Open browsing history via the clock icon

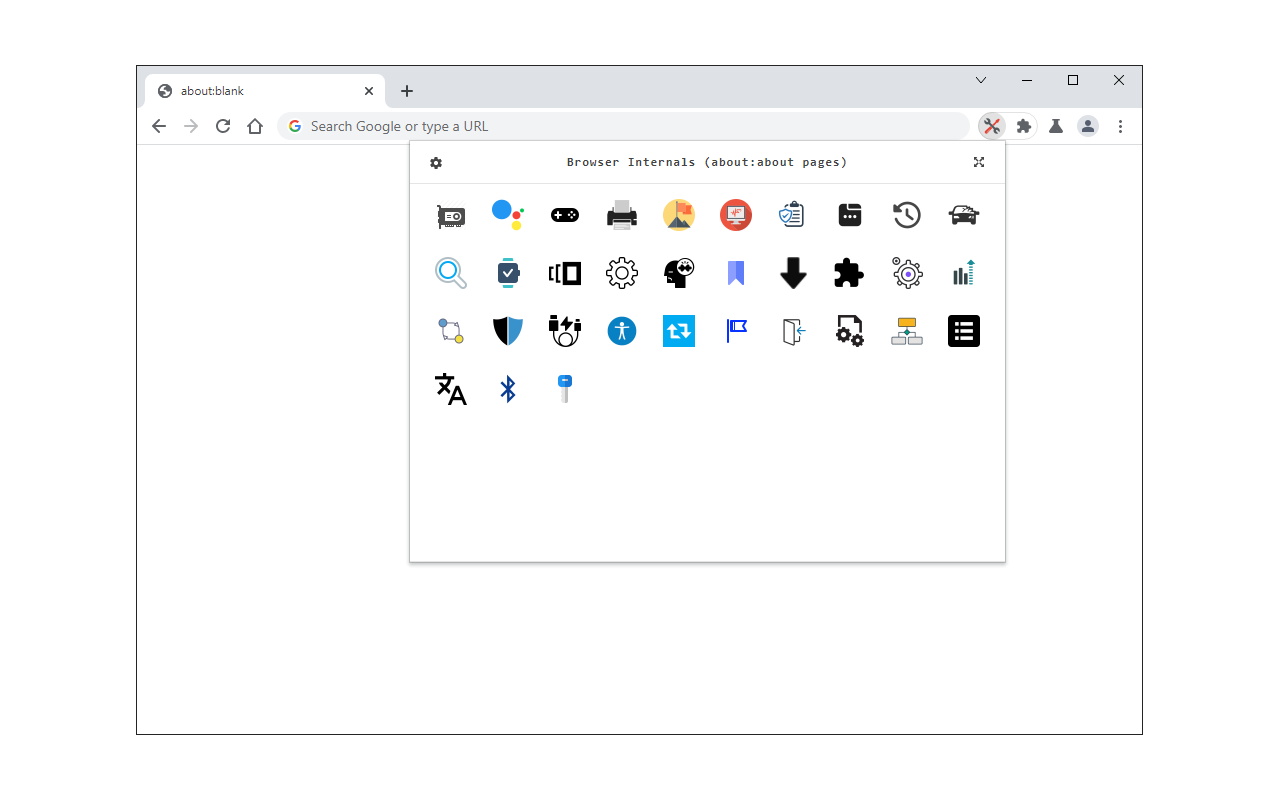906,214
